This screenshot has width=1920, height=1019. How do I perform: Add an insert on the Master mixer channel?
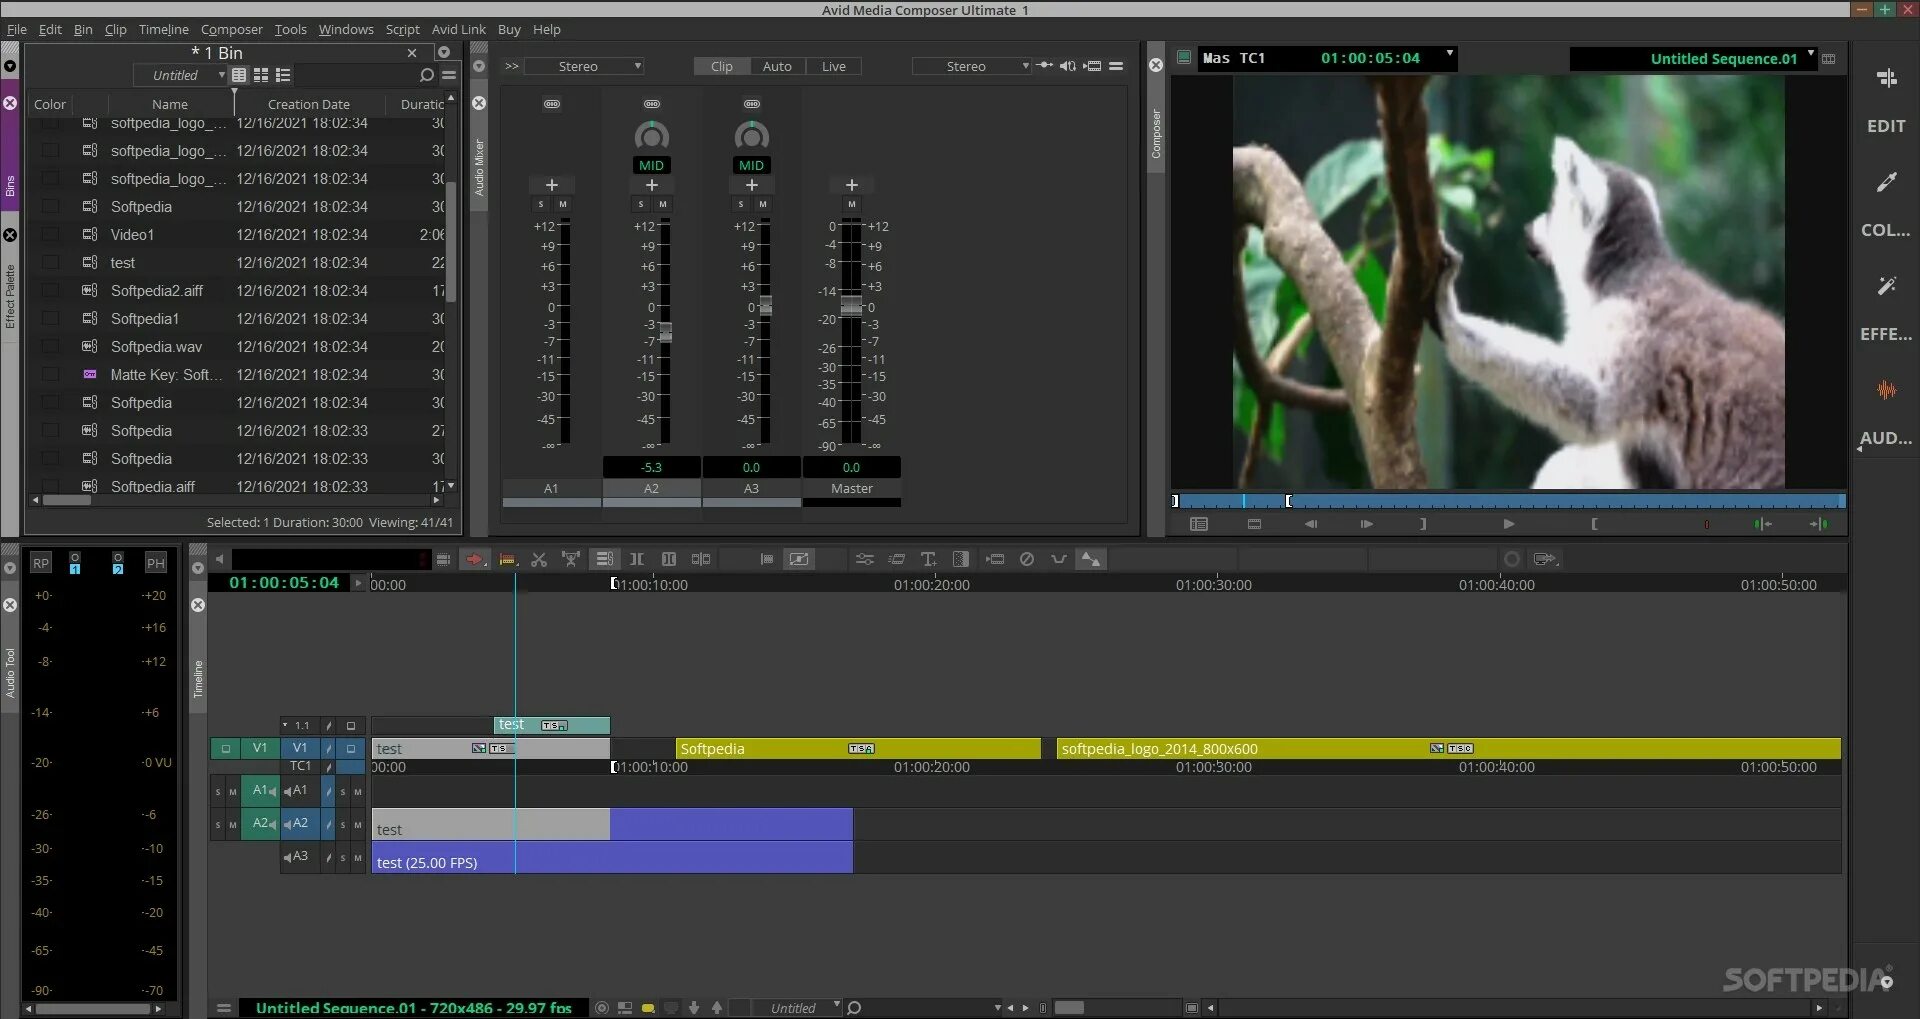point(852,185)
